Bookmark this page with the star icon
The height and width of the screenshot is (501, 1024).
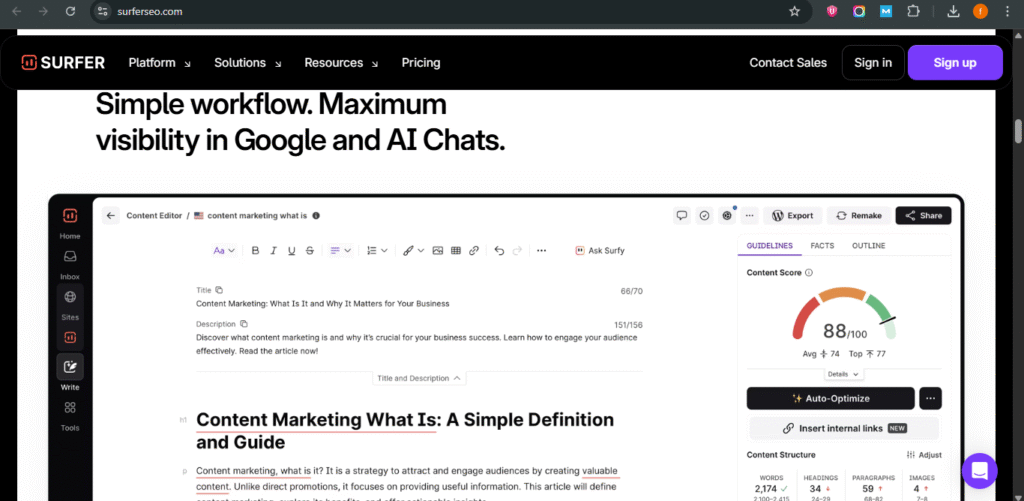tap(794, 11)
